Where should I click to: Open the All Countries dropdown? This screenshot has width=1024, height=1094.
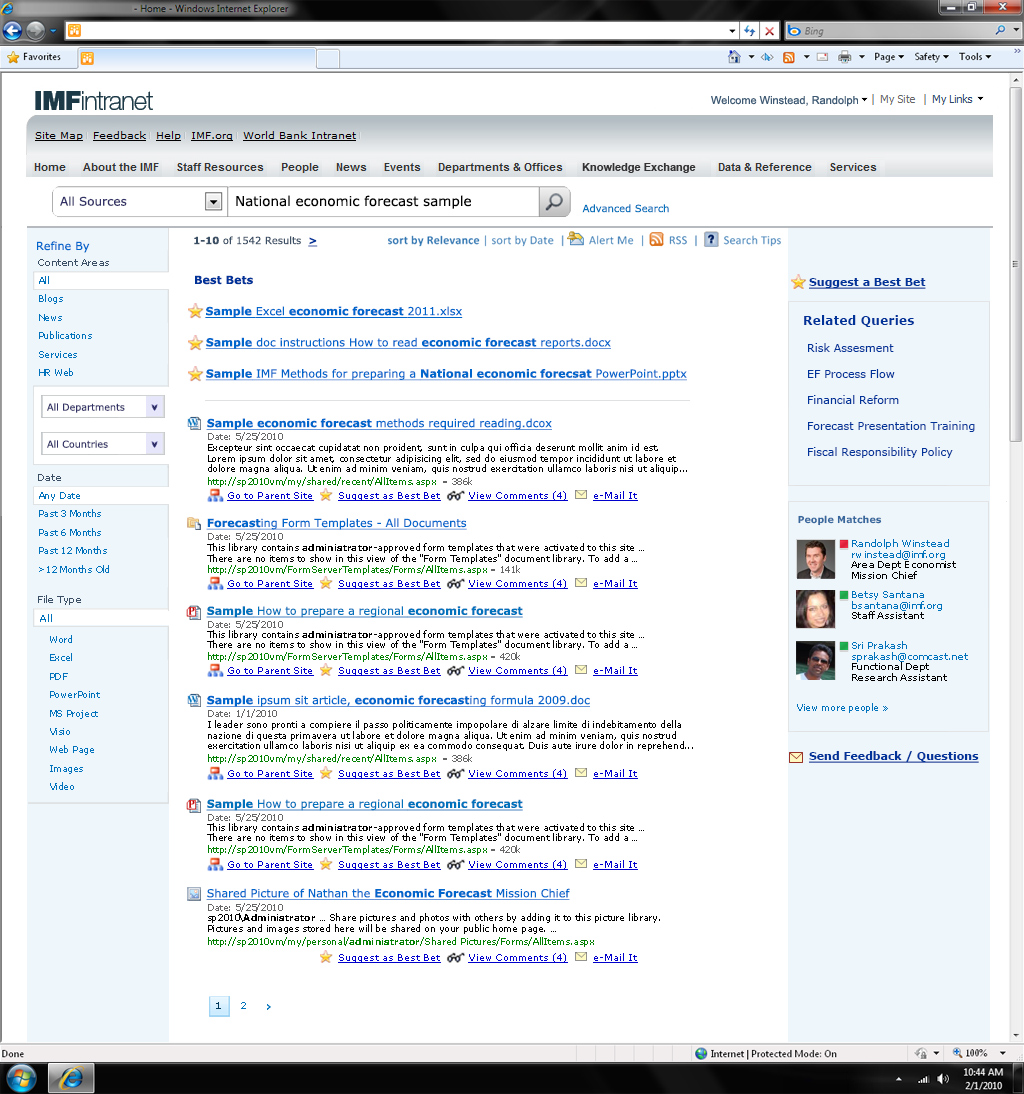[103, 444]
